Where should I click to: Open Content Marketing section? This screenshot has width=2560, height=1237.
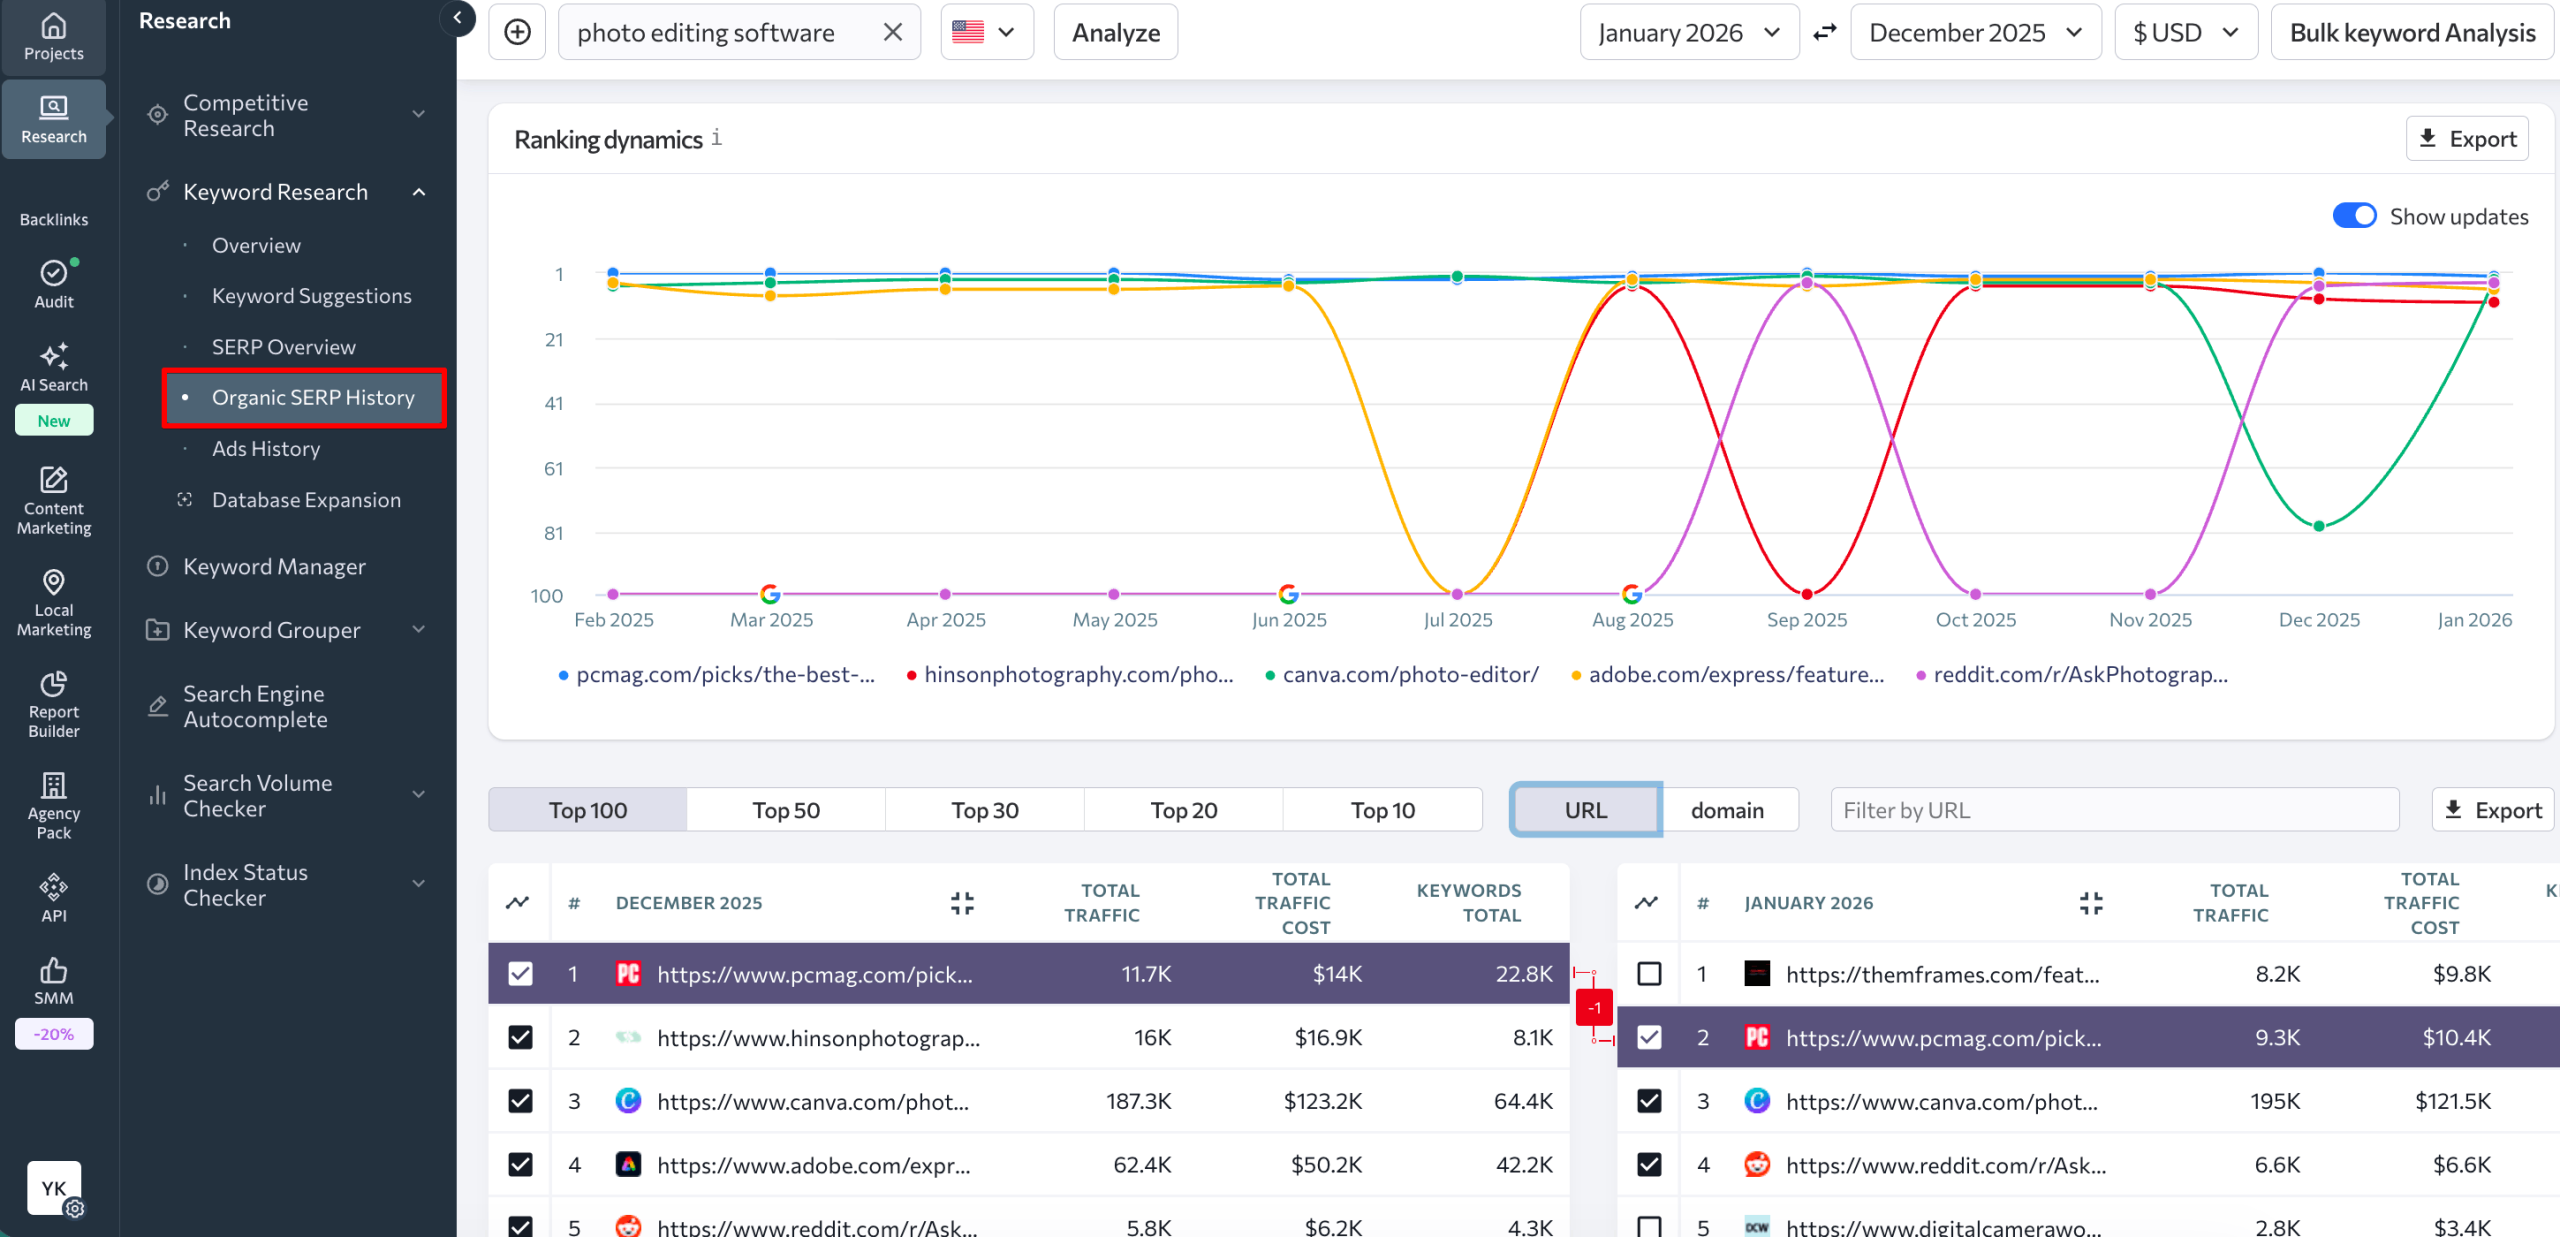[x=53, y=500]
